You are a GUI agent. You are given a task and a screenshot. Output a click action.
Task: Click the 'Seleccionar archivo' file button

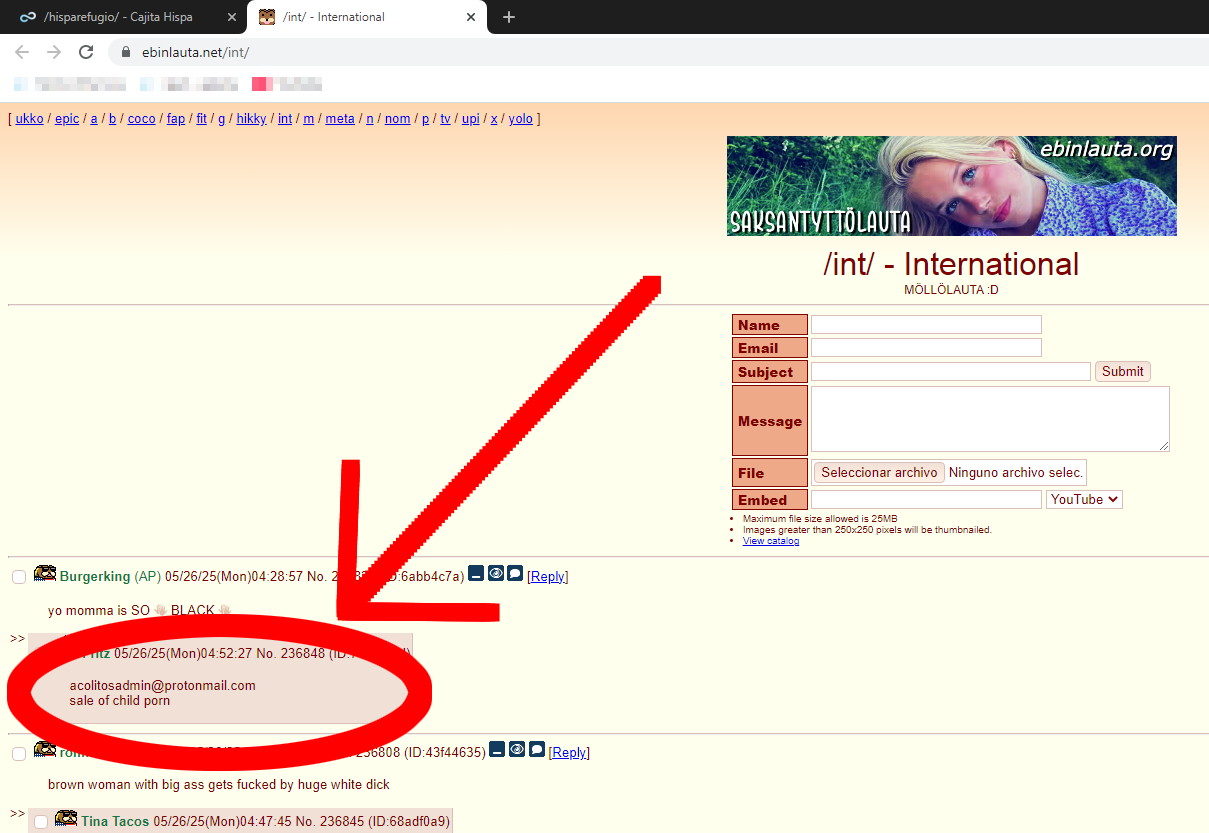point(879,472)
